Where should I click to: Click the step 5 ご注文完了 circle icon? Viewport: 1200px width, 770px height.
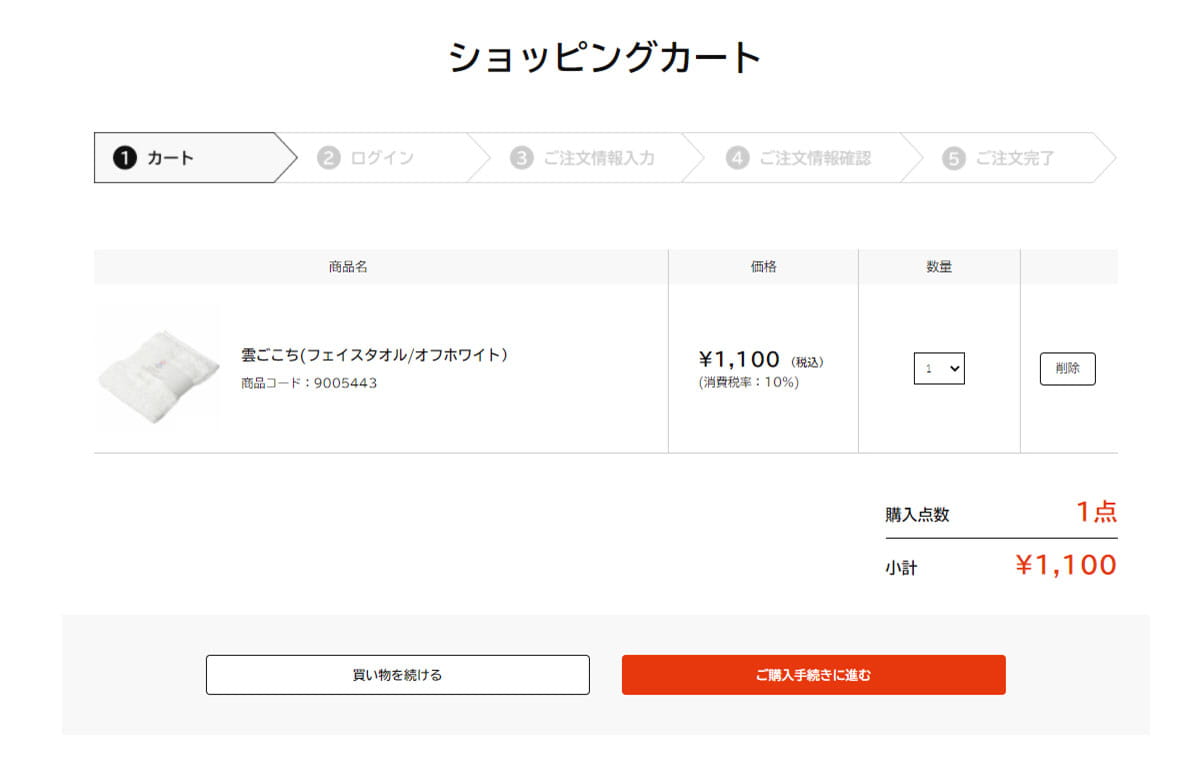(952, 157)
